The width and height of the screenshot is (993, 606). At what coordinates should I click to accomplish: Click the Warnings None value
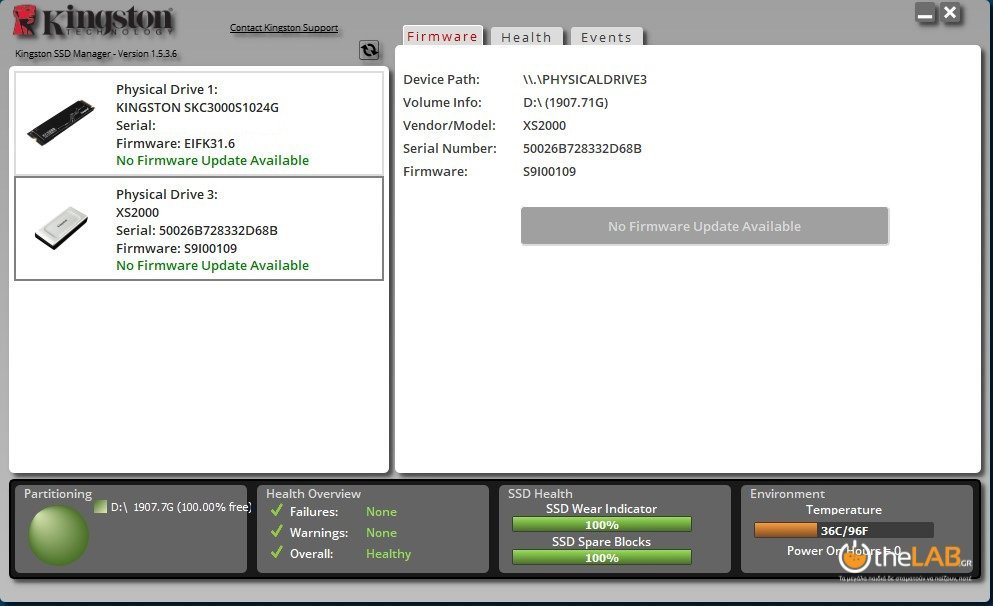tap(381, 533)
